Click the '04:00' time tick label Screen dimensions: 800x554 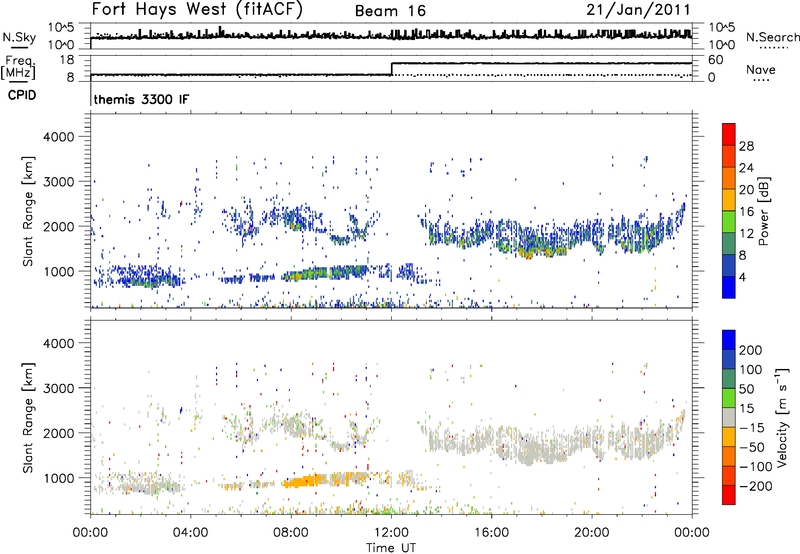pyautogui.click(x=190, y=533)
